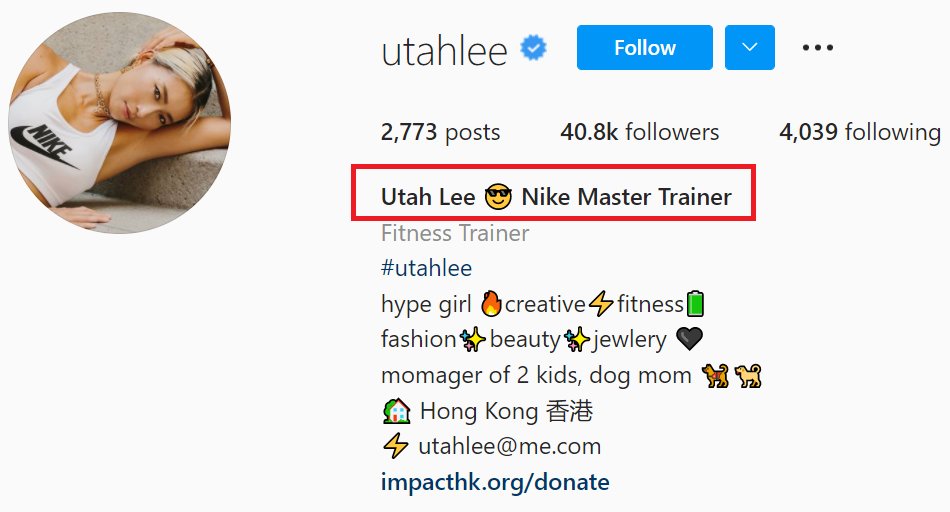Expand the suggested accounts dropdown arrow
The height and width of the screenshot is (512, 950).
749,47
